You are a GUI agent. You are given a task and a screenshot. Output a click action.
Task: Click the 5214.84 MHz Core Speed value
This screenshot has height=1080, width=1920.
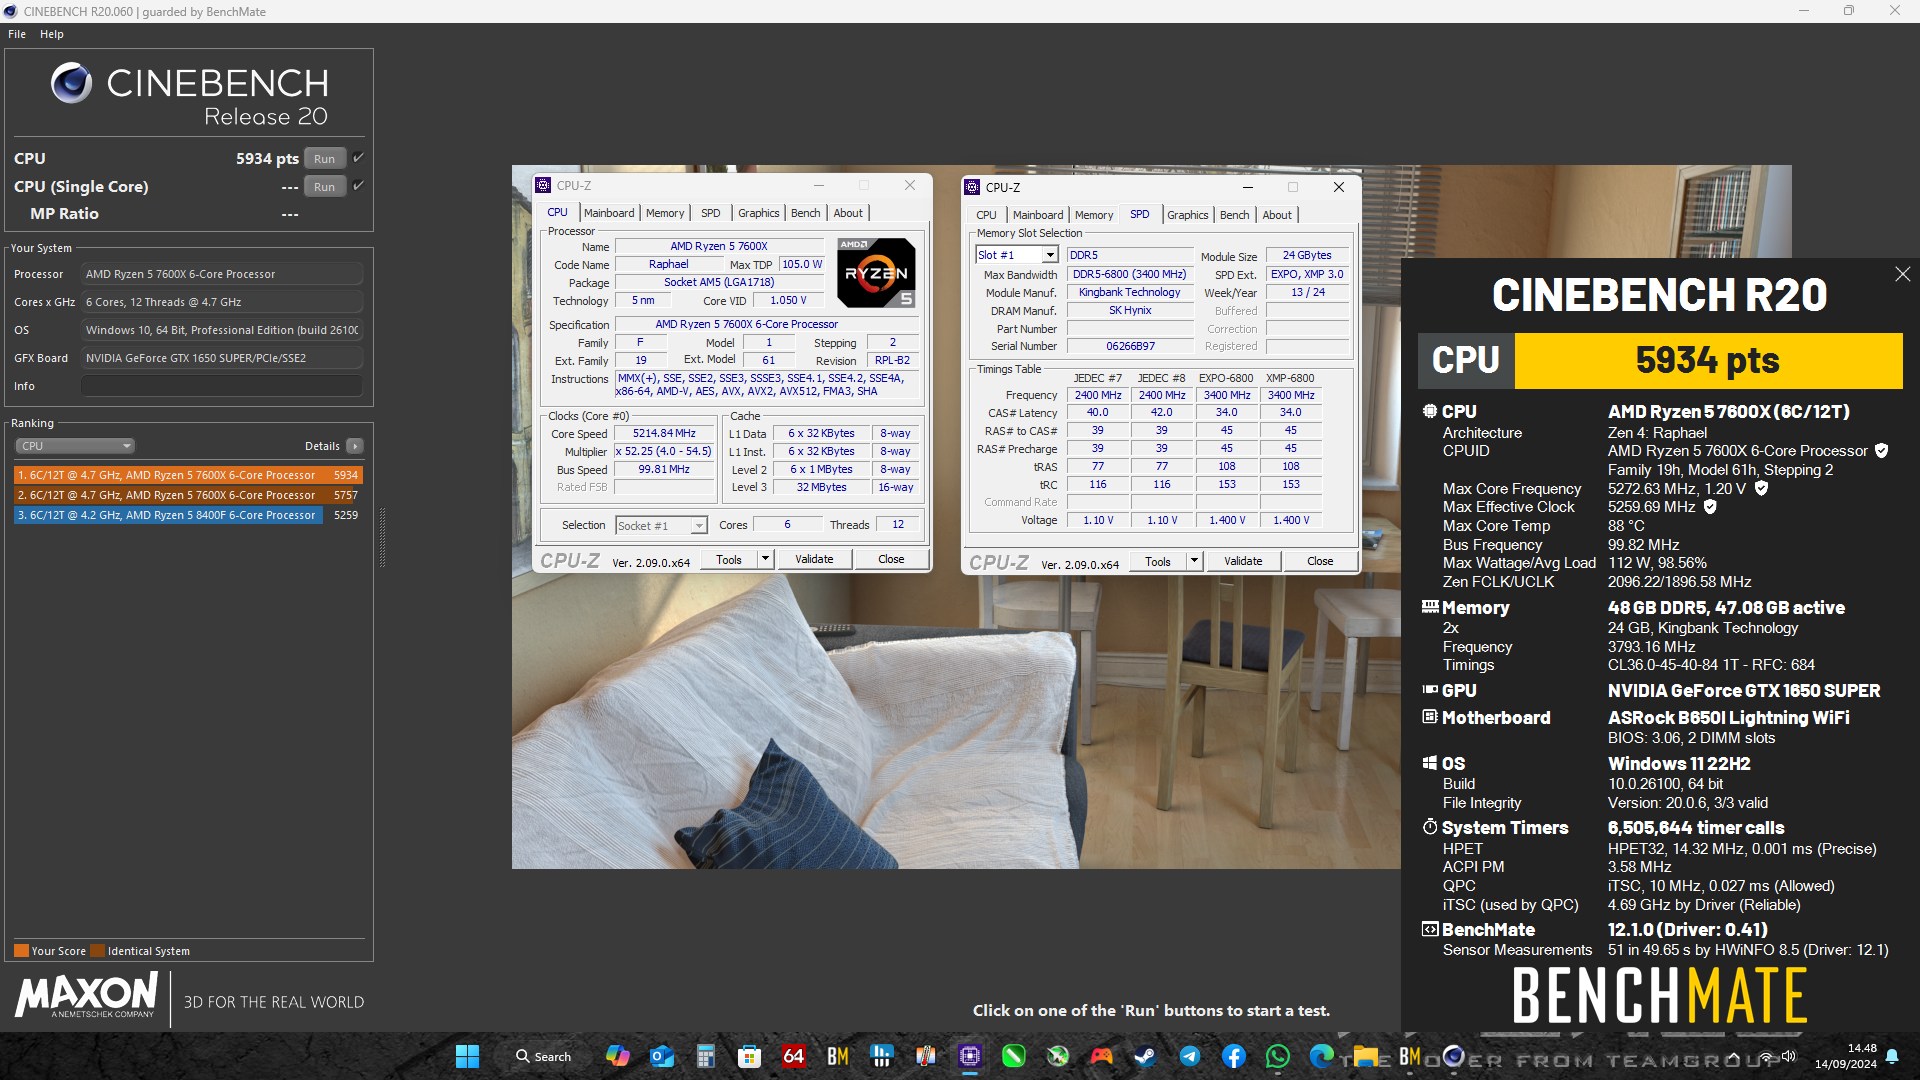664,433
